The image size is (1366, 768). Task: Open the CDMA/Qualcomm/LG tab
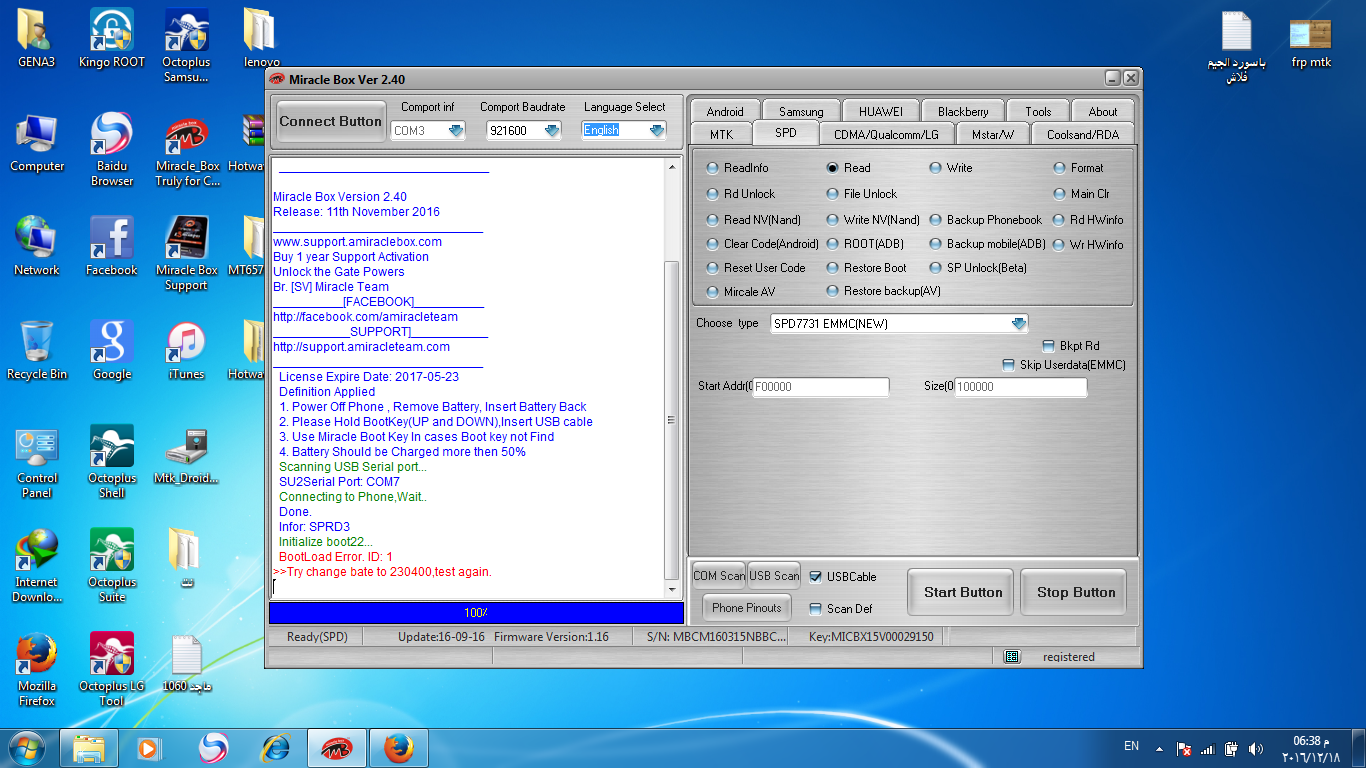click(886, 134)
